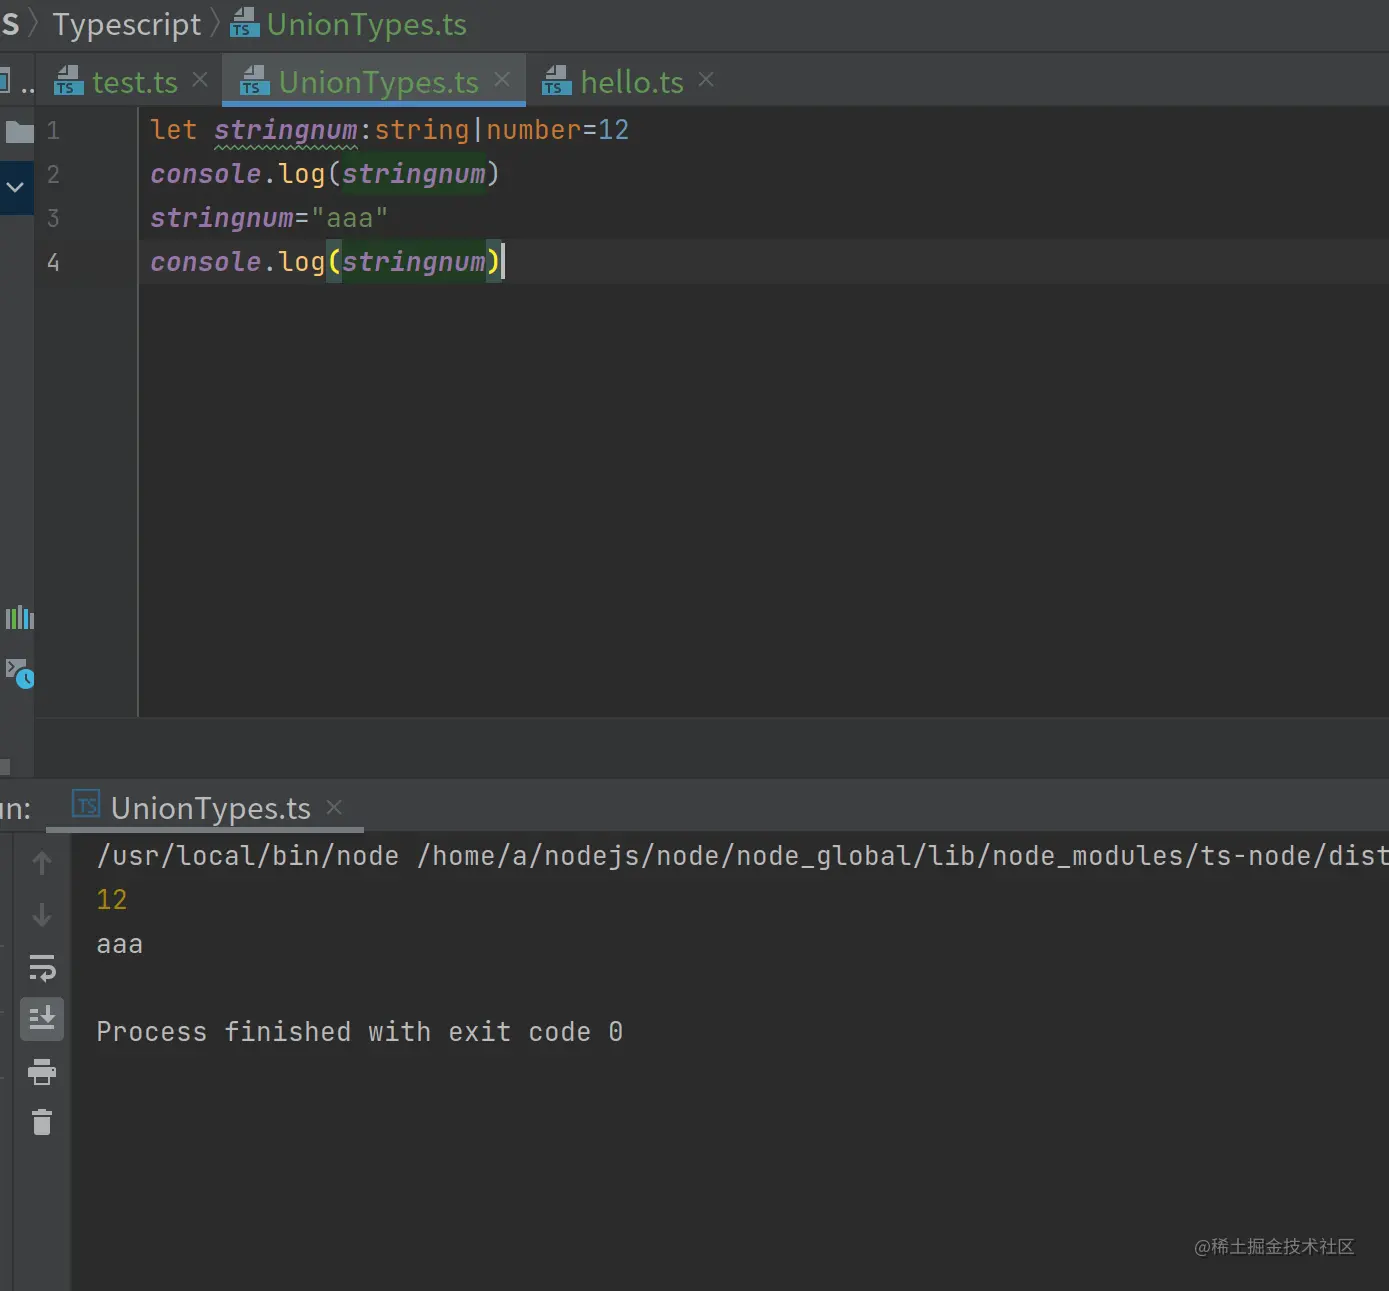Click the TS file icon on test.ts tab

pyautogui.click(x=68, y=81)
